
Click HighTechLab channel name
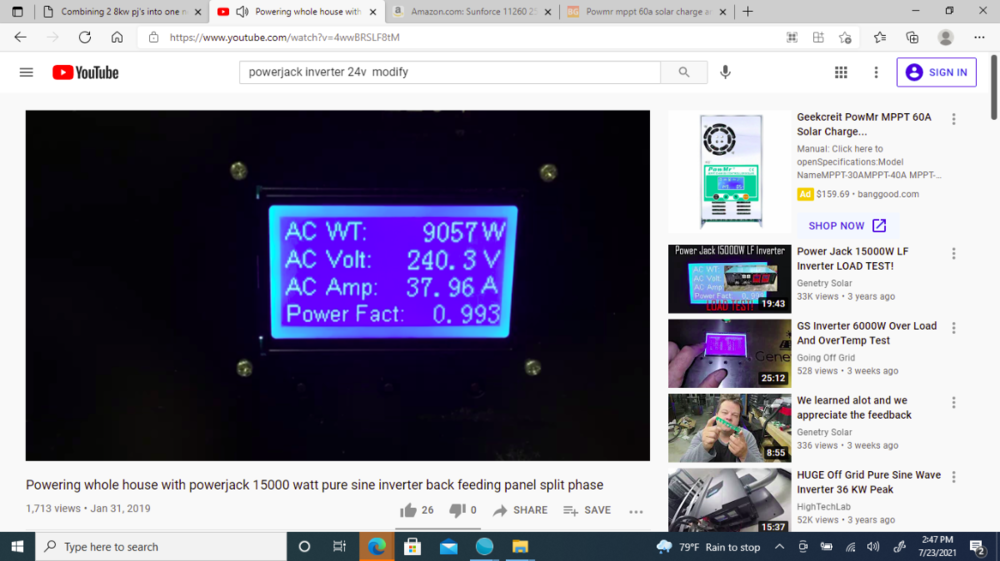point(823,507)
